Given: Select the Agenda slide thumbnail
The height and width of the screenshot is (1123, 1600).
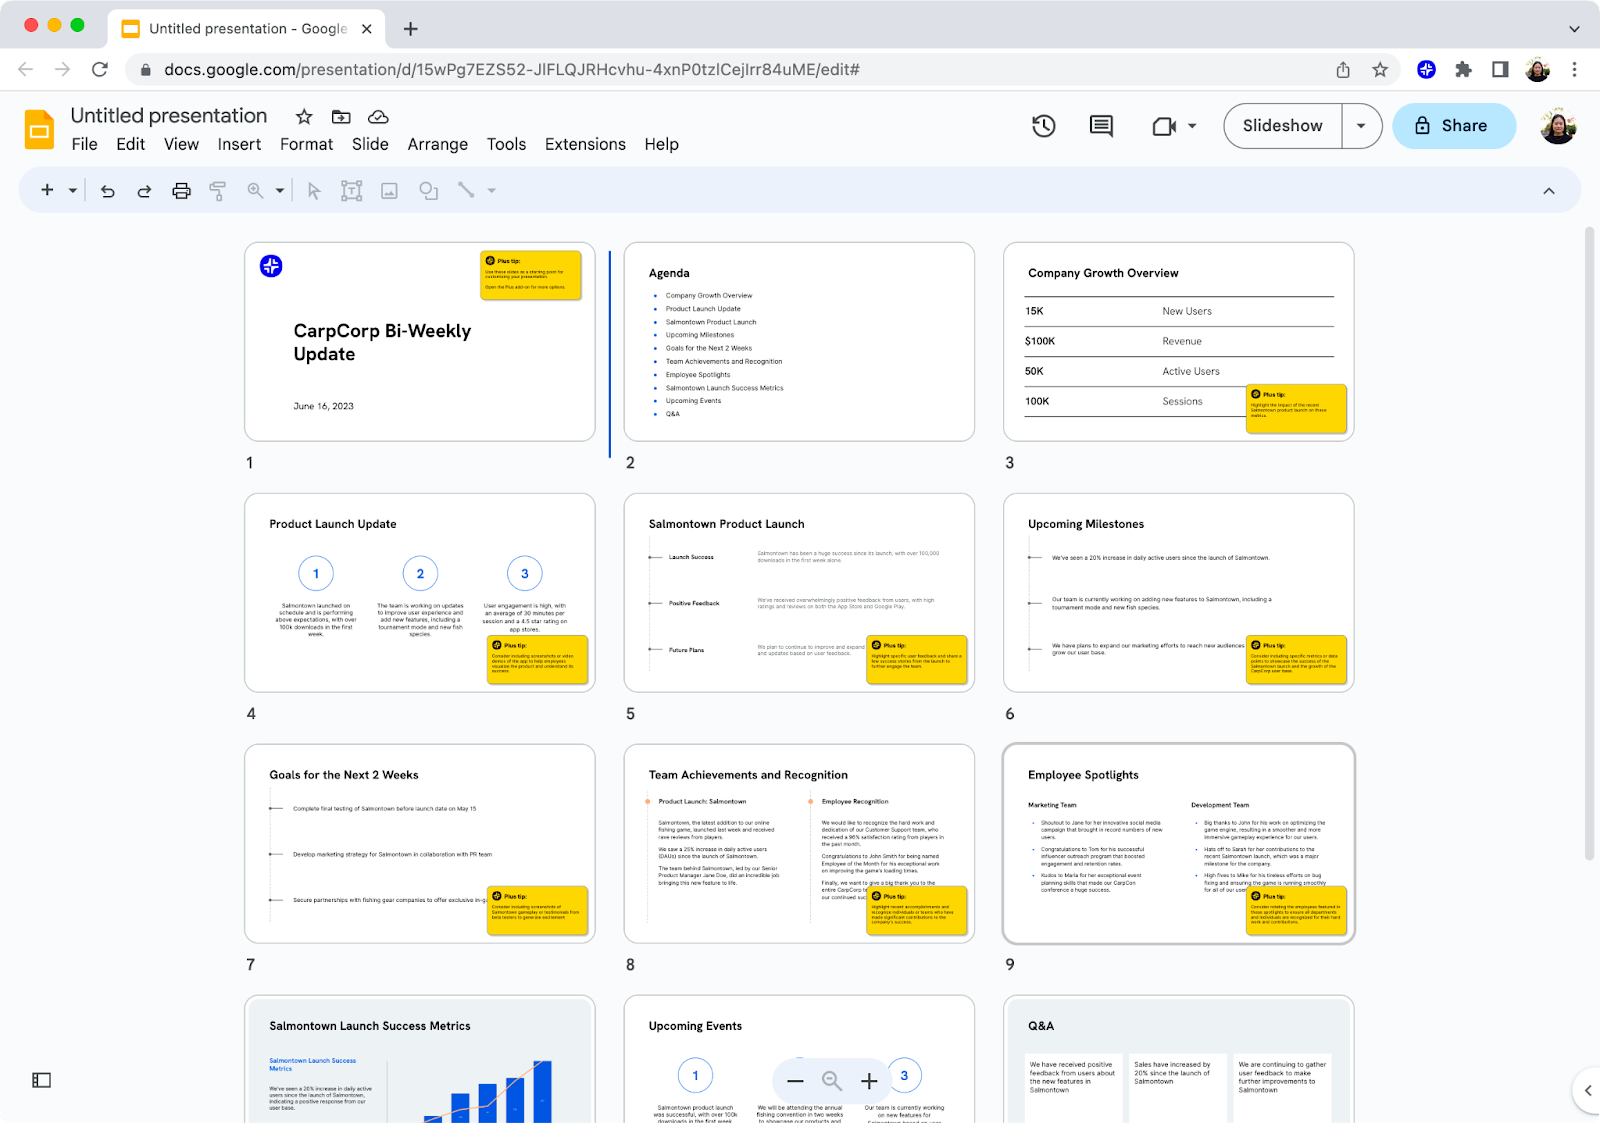Looking at the screenshot, I should (799, 342).
